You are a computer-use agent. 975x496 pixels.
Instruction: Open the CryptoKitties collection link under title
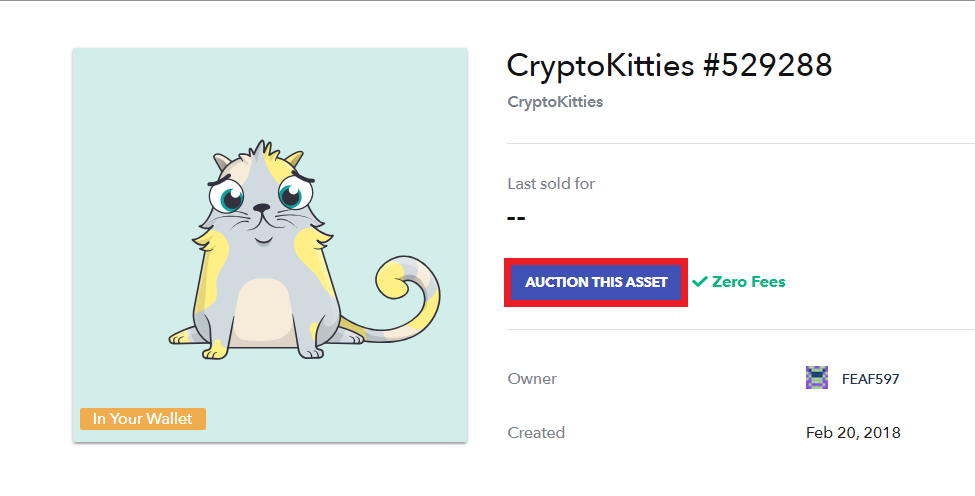tap(555, 102)
